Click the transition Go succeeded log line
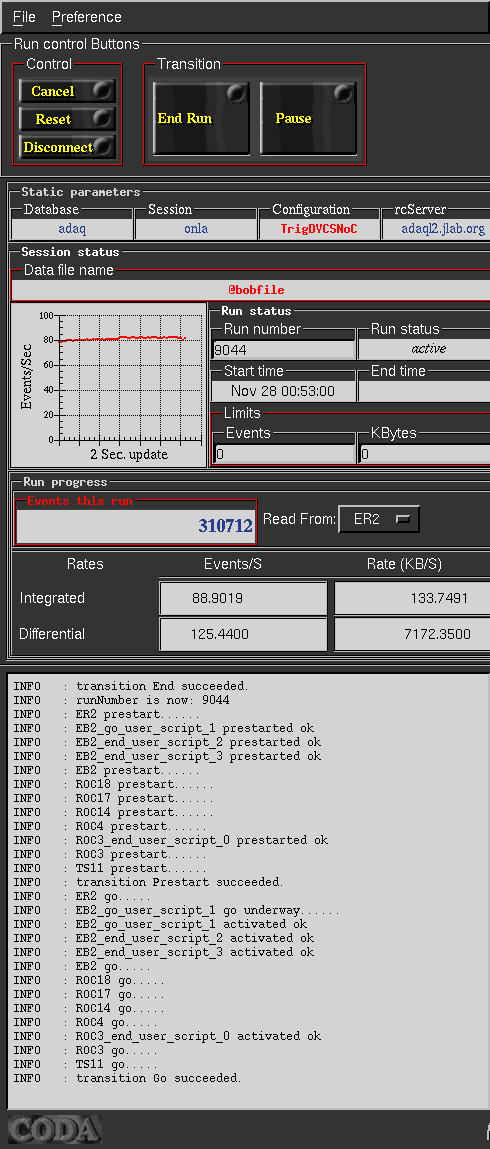This screenshot has width=490, height=1149. click(158, 1078)
